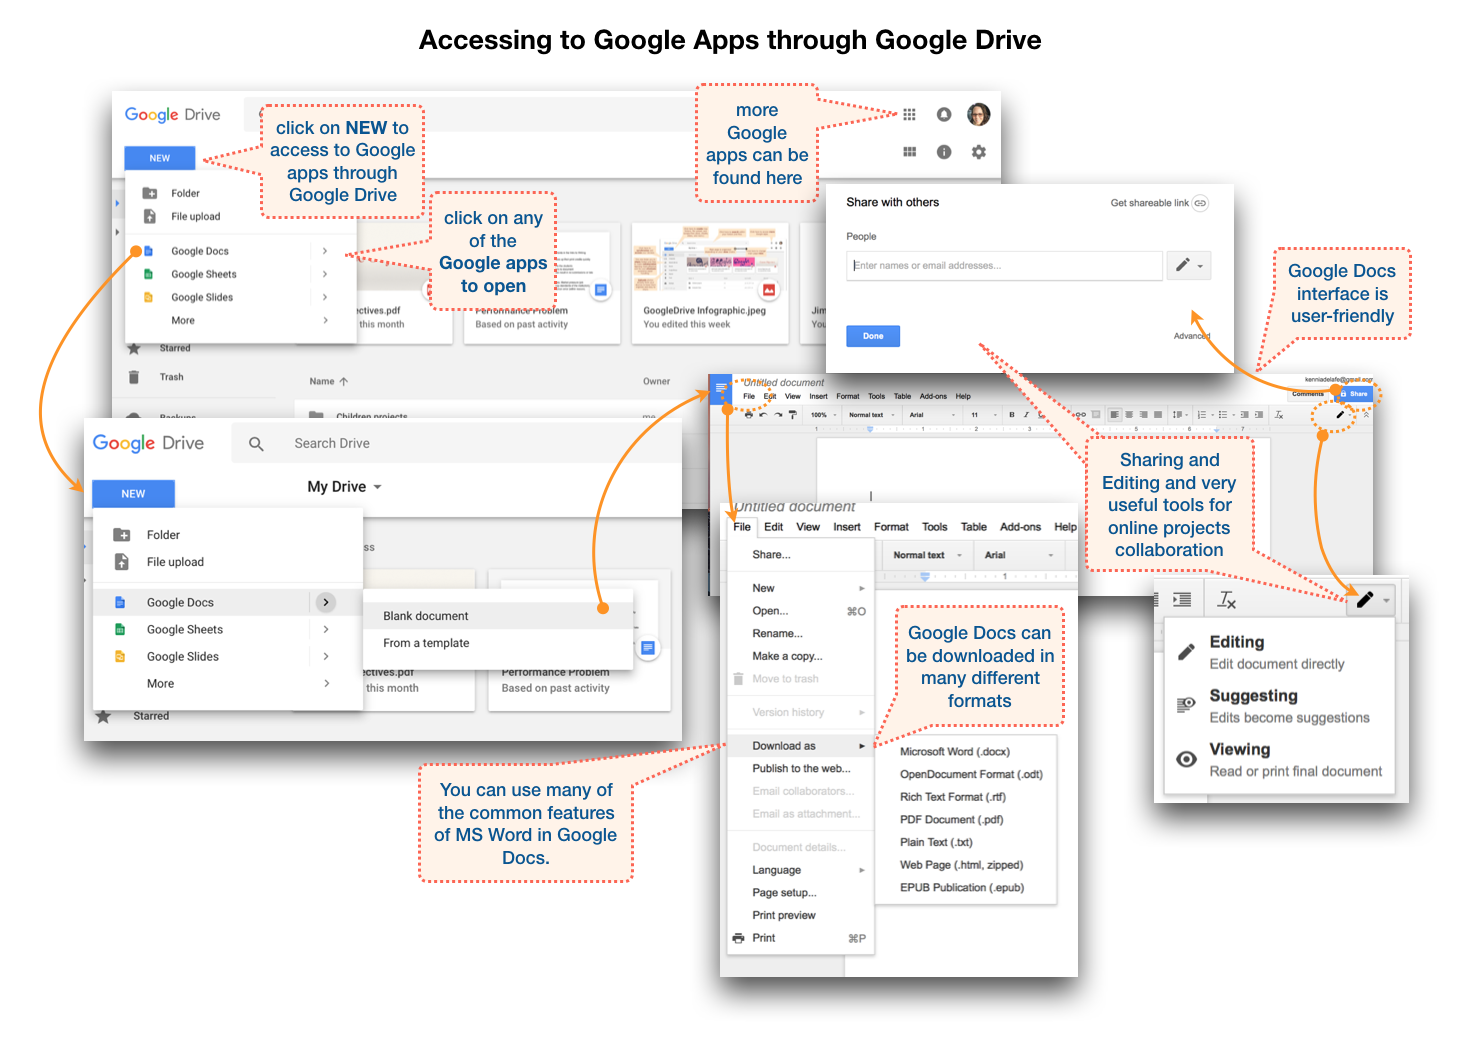Click Print with printer icon in File menu

tap(800, 938)
